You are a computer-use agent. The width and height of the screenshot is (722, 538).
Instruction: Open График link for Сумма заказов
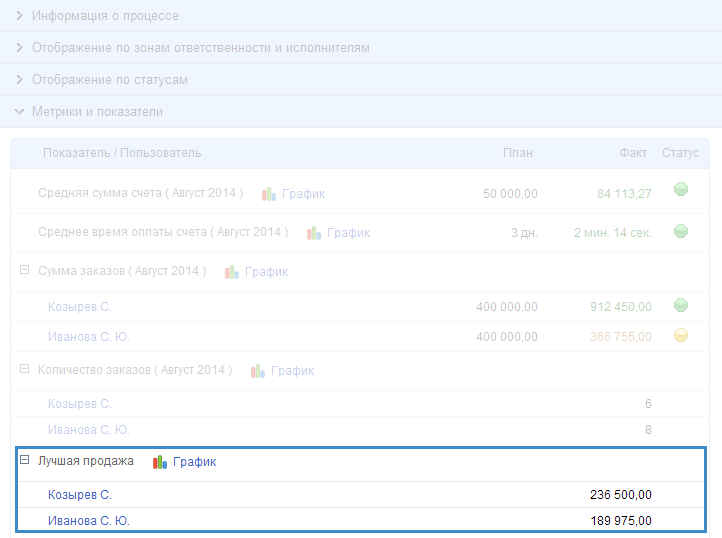point(267,272)
